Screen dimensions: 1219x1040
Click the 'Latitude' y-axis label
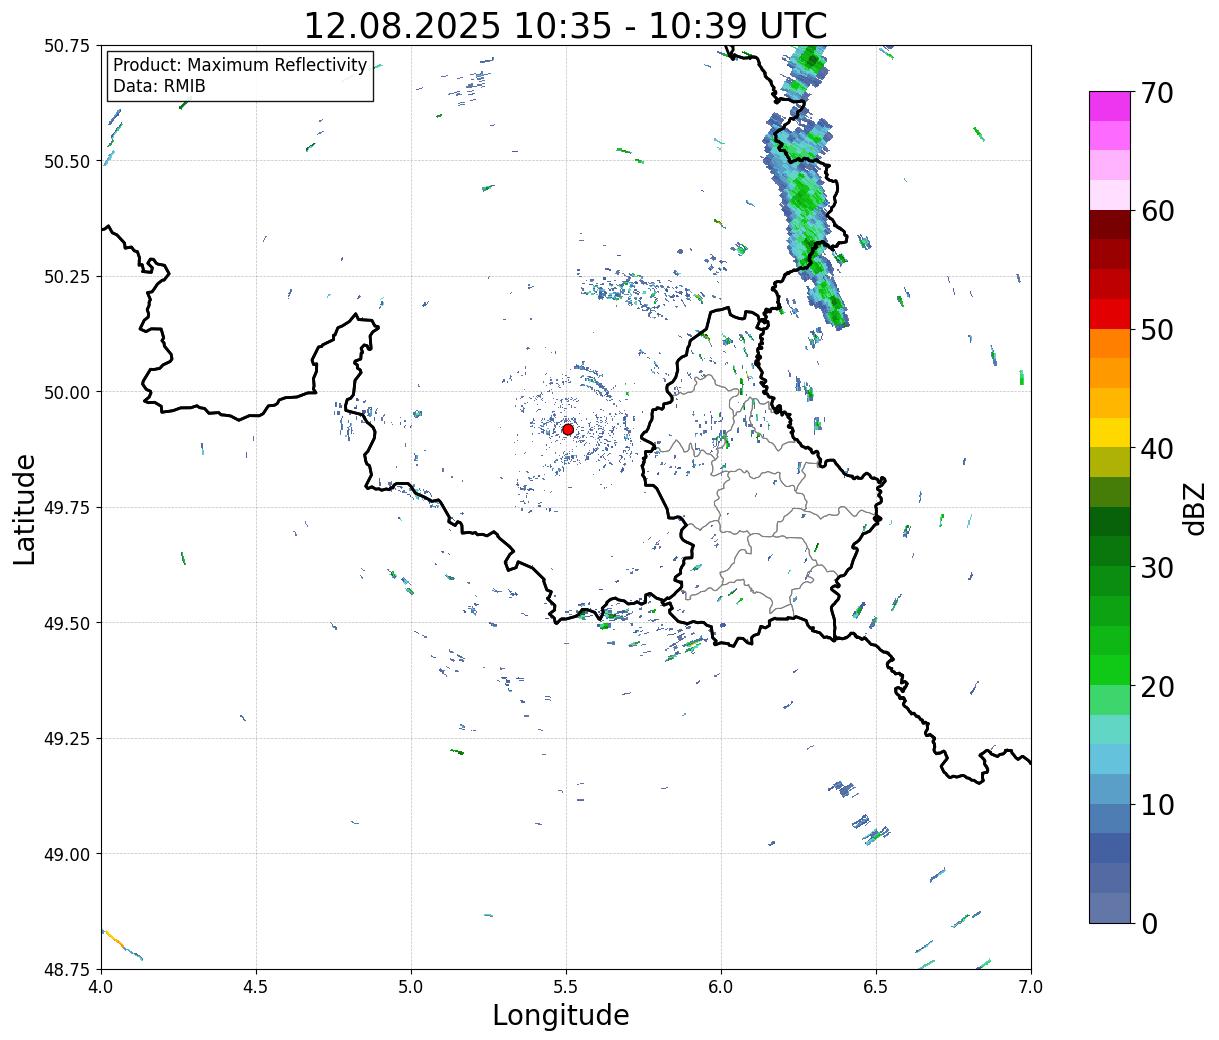(x=25, y=509)
